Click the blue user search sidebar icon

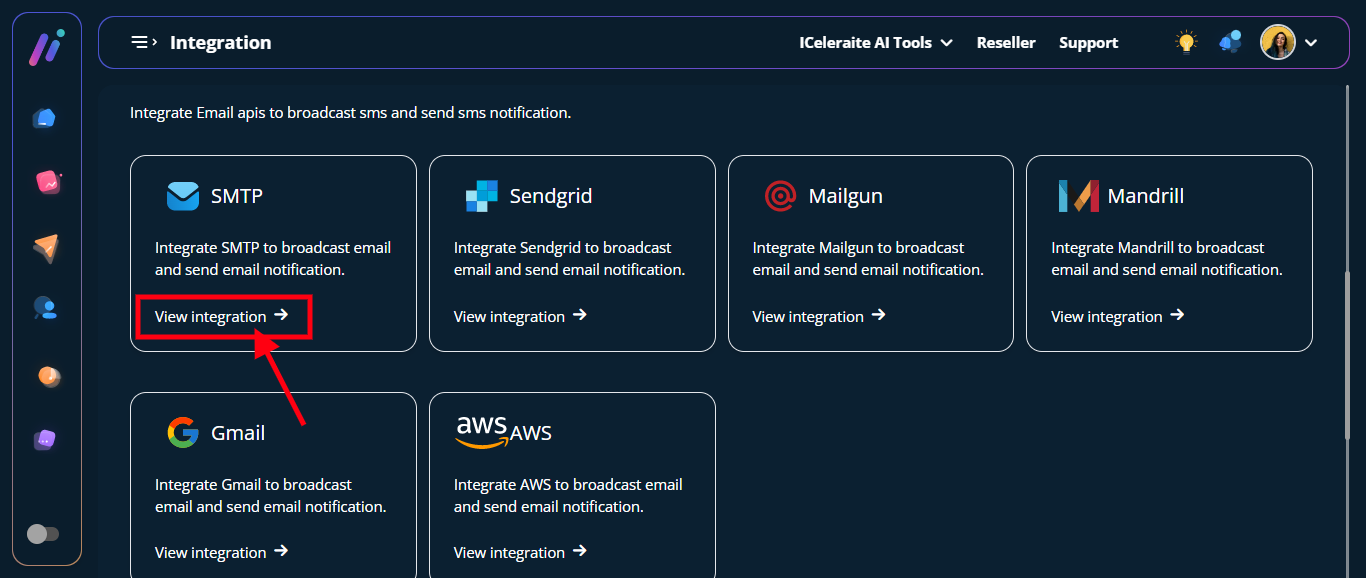[45, 309]
